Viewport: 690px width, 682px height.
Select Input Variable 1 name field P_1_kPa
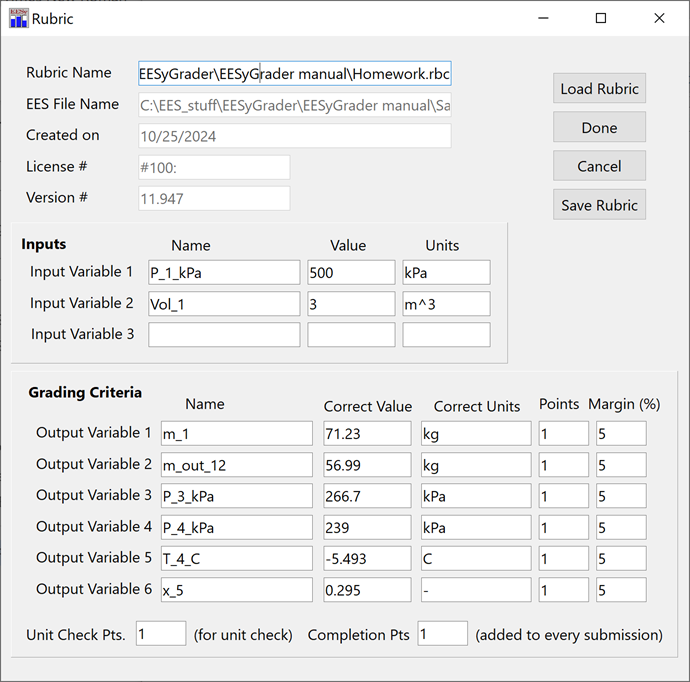point(224,273)
